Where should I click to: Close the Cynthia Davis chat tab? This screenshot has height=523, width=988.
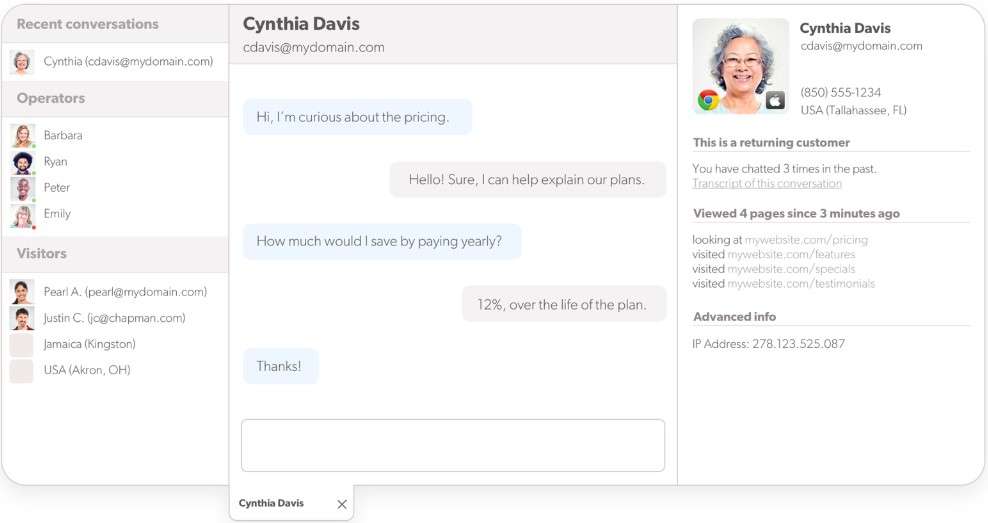click(342, 504)
